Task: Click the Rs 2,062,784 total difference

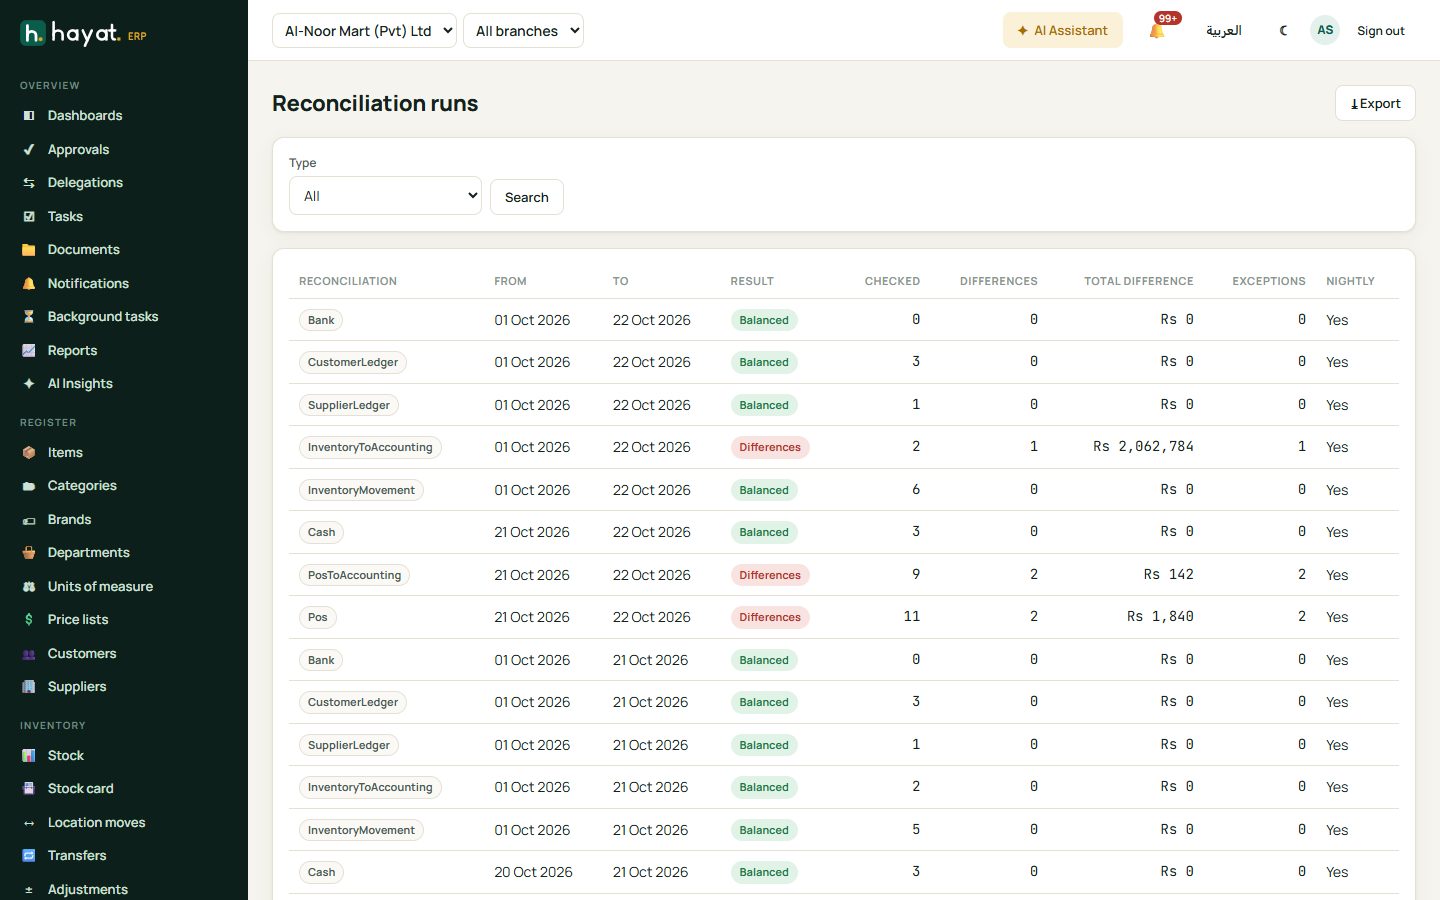Action: click(x=1143, y=447)
